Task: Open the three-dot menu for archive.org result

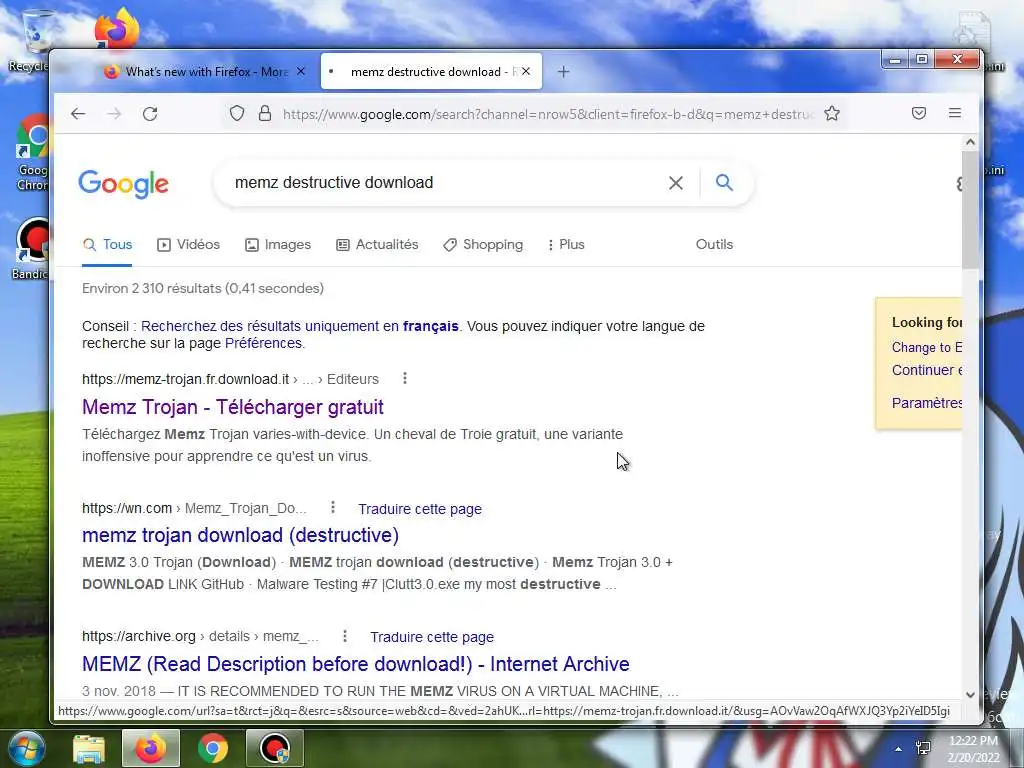Action: click(x=345, y=635)
